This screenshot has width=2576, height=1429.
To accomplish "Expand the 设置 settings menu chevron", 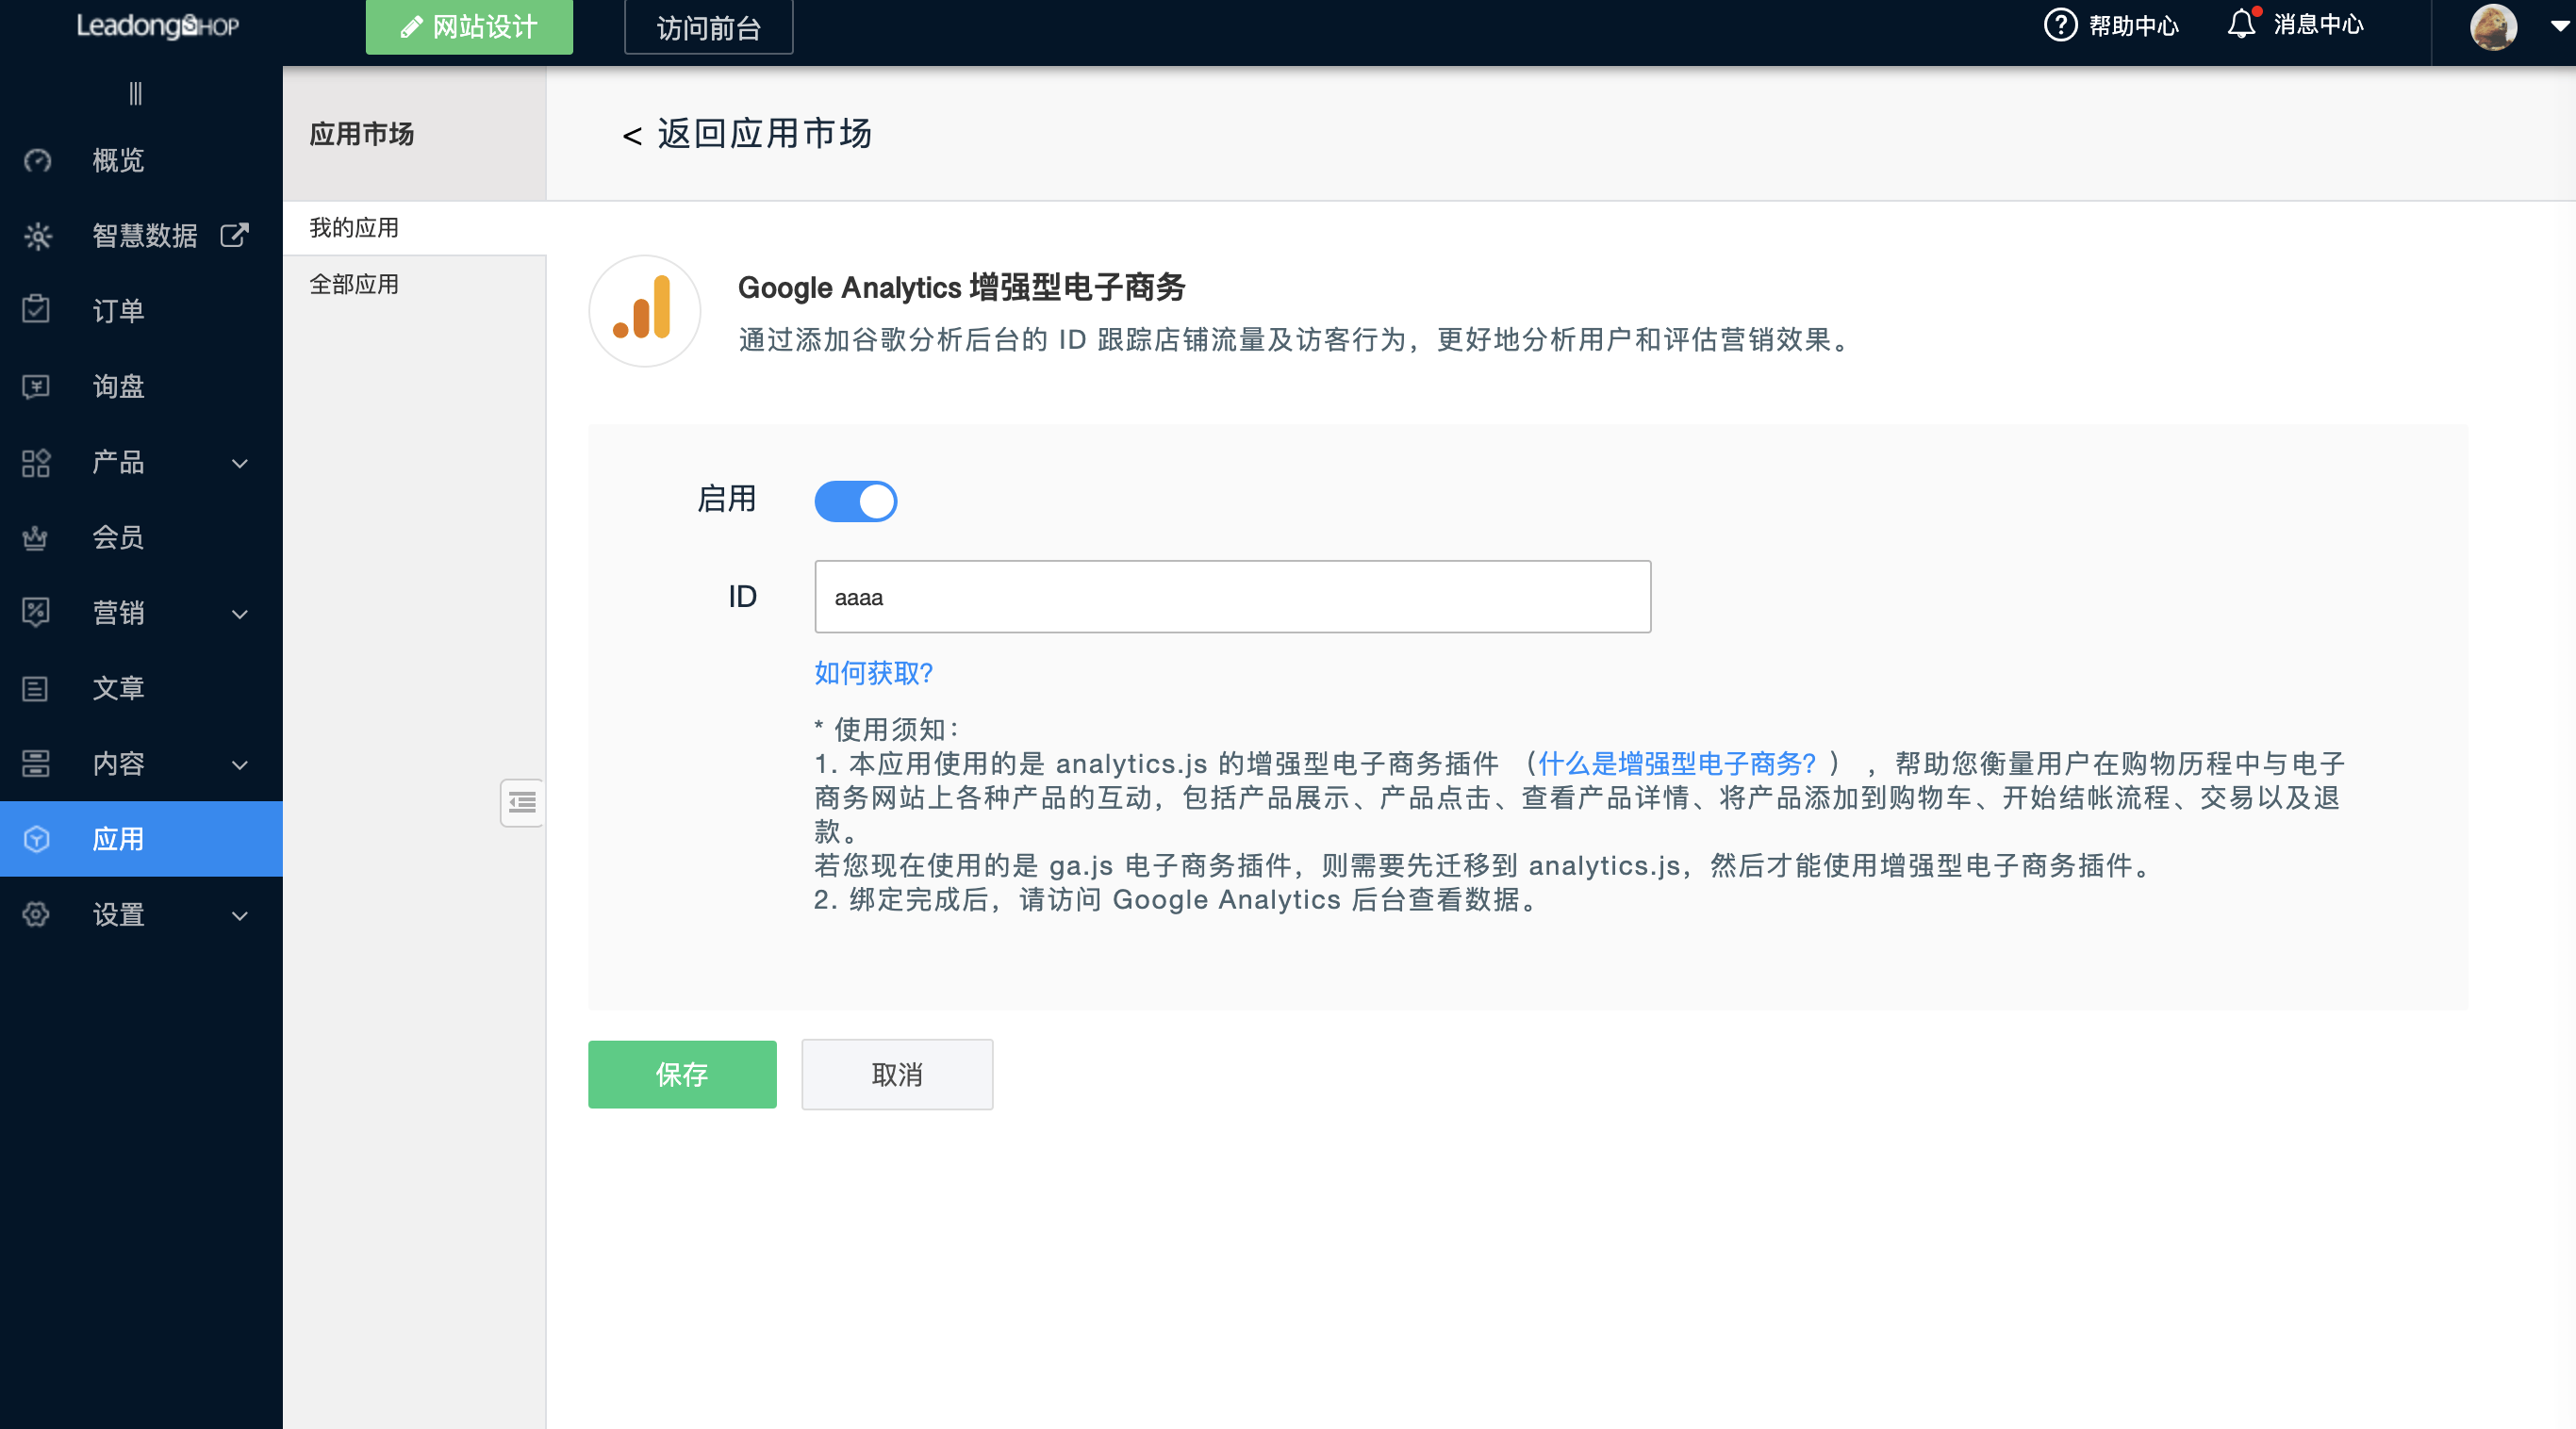I will (x=240, y=915).
